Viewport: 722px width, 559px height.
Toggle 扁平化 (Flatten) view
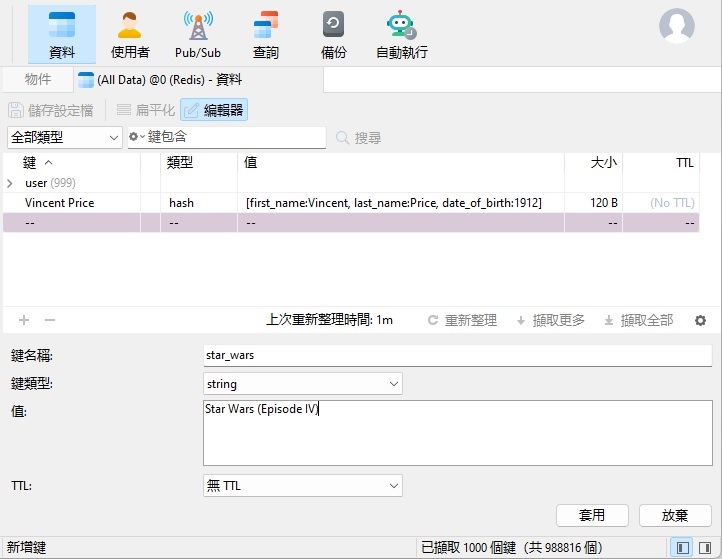(x=145, y=110)
